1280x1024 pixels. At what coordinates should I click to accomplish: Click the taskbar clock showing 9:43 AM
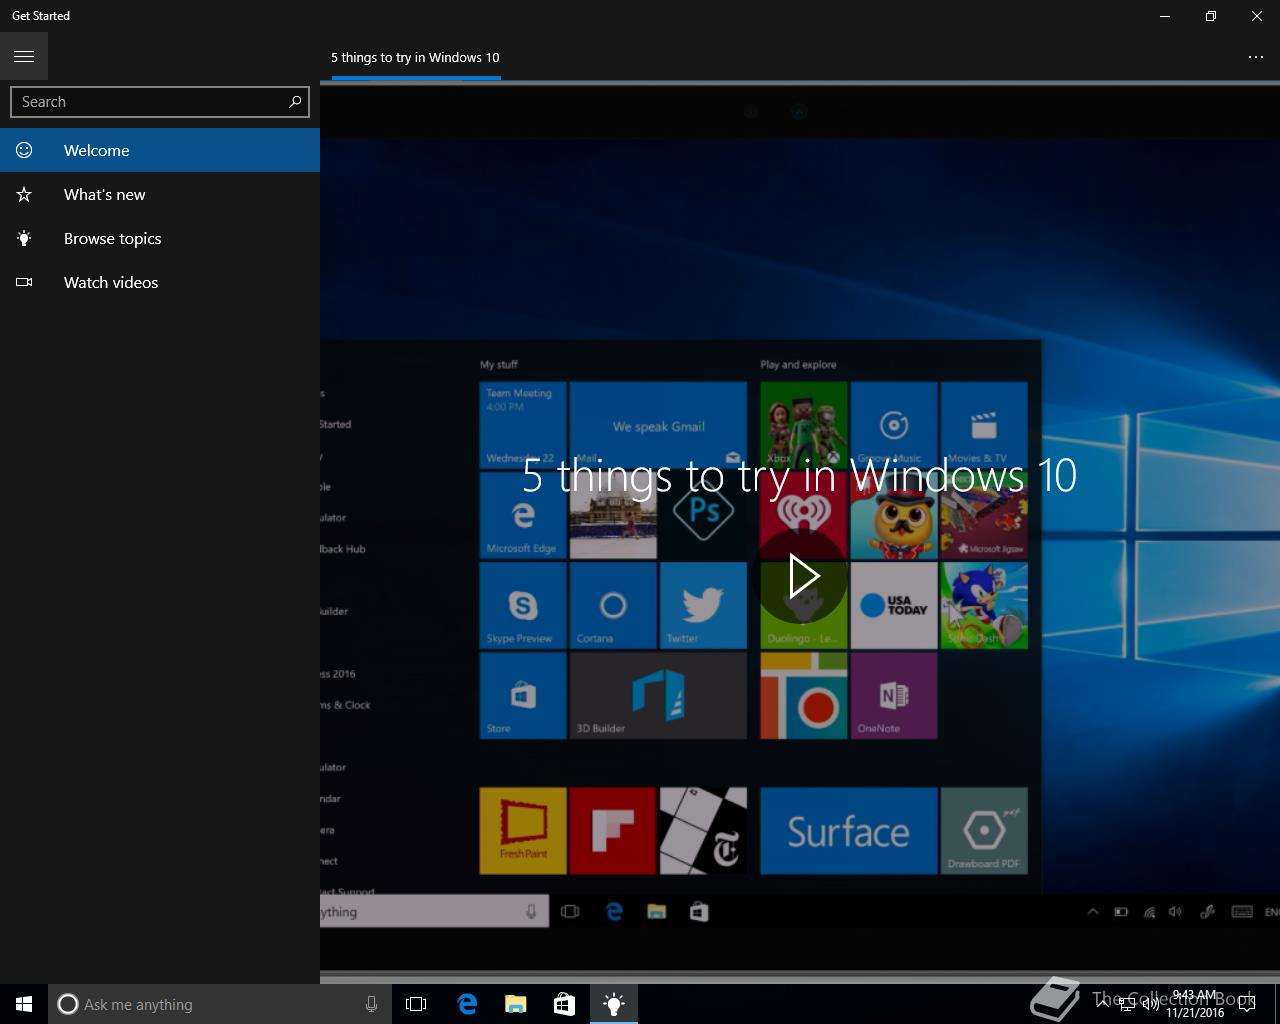click(x=1195, y=1004)
